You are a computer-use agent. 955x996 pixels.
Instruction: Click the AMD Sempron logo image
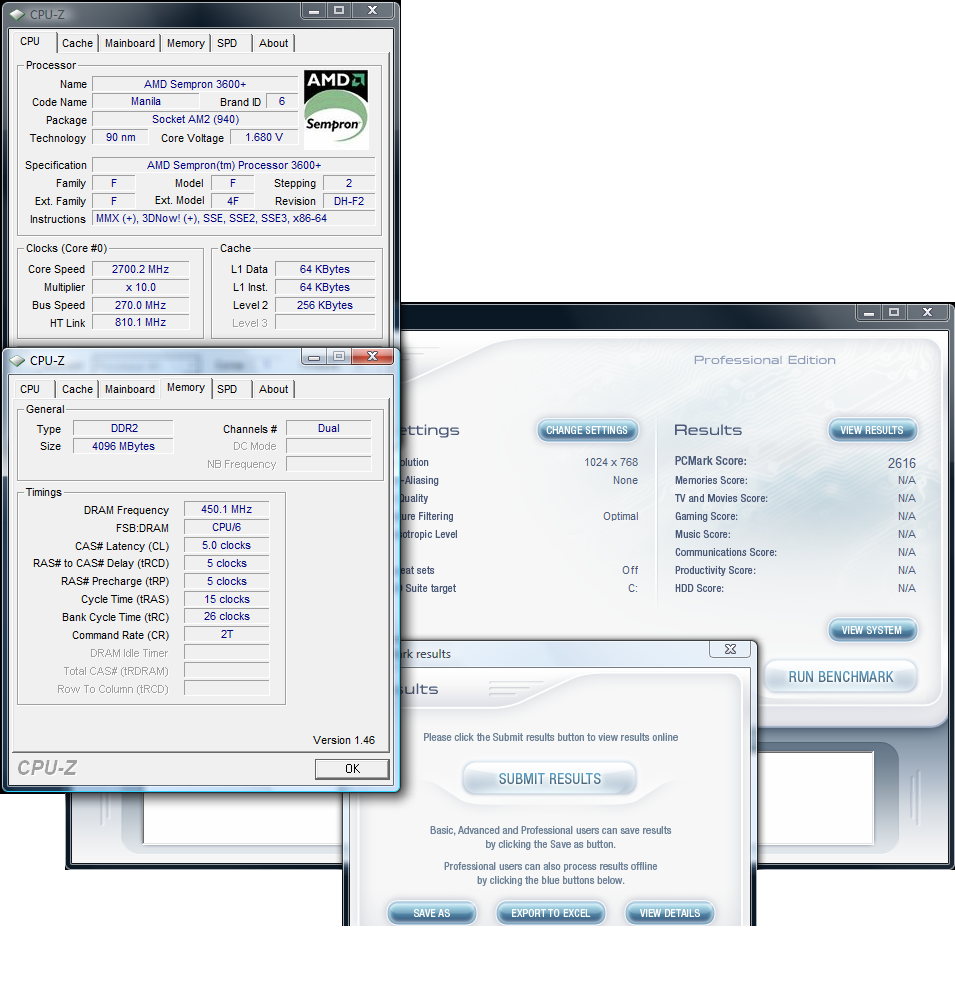(x=336, y=109)
